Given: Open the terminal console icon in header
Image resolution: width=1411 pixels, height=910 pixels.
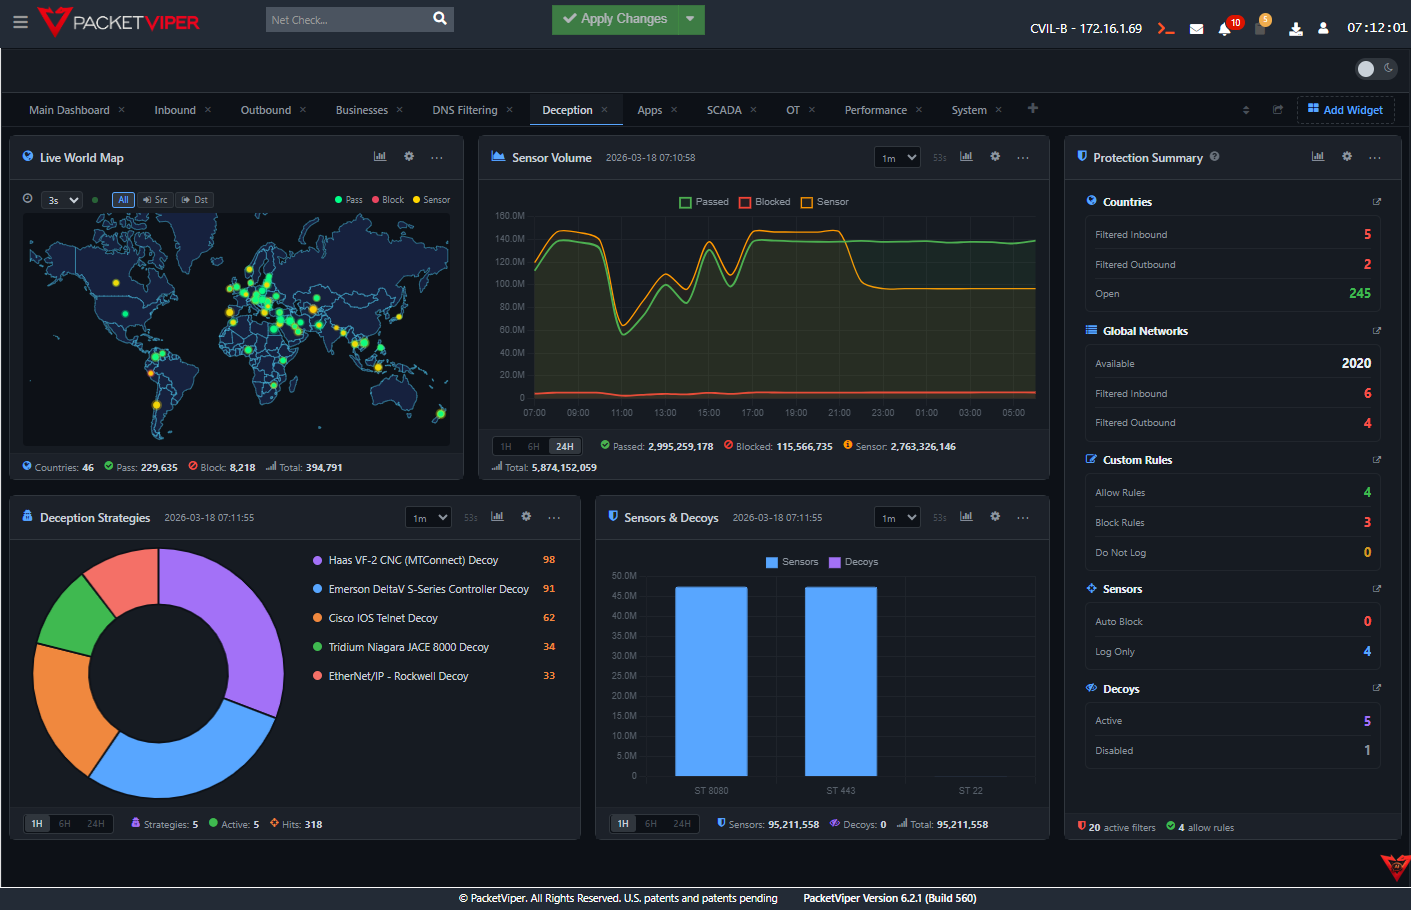Looking at the screenshot, I should click(x=1165, y=28).
